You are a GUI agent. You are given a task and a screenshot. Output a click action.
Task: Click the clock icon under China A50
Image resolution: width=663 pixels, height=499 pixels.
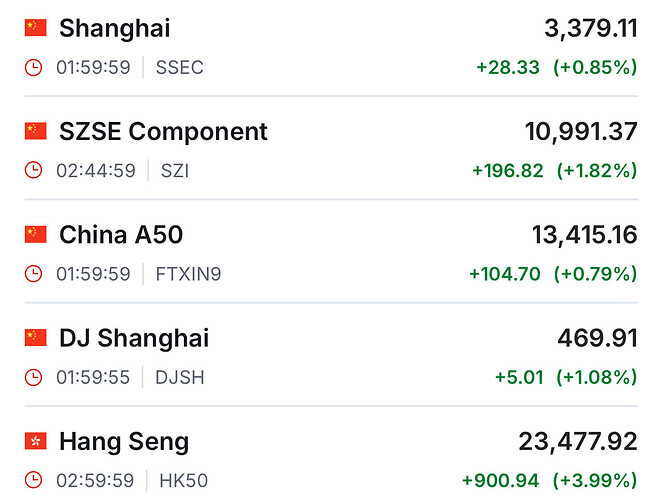point(35,274)
